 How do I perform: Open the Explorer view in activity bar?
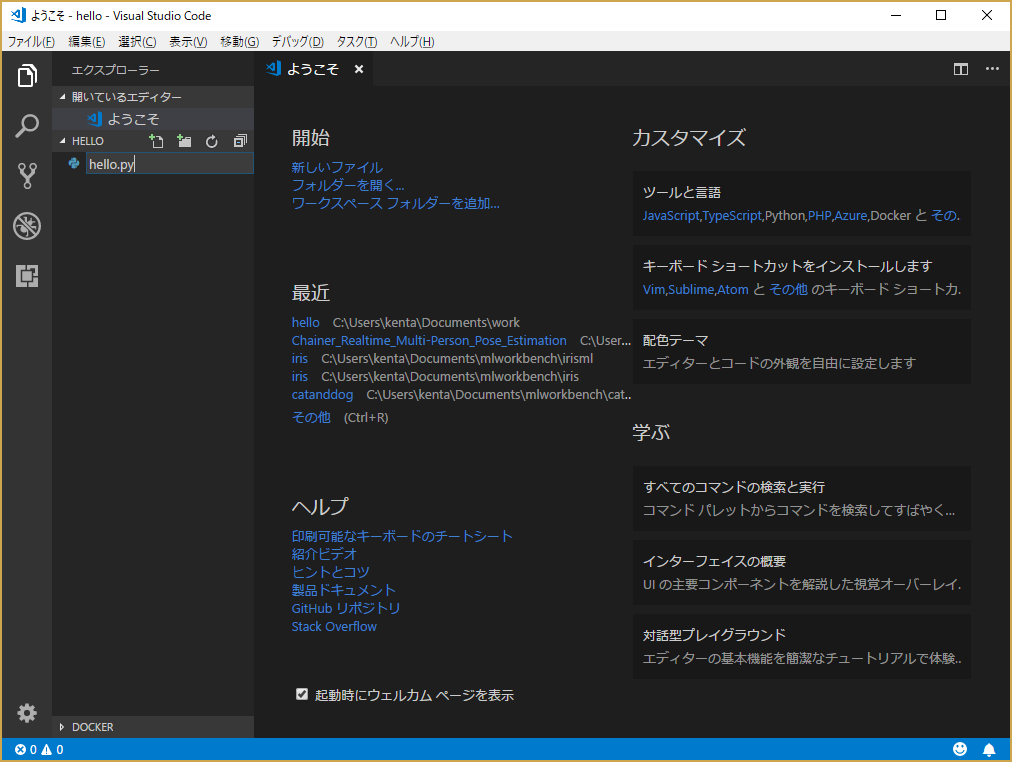[26, 75]
